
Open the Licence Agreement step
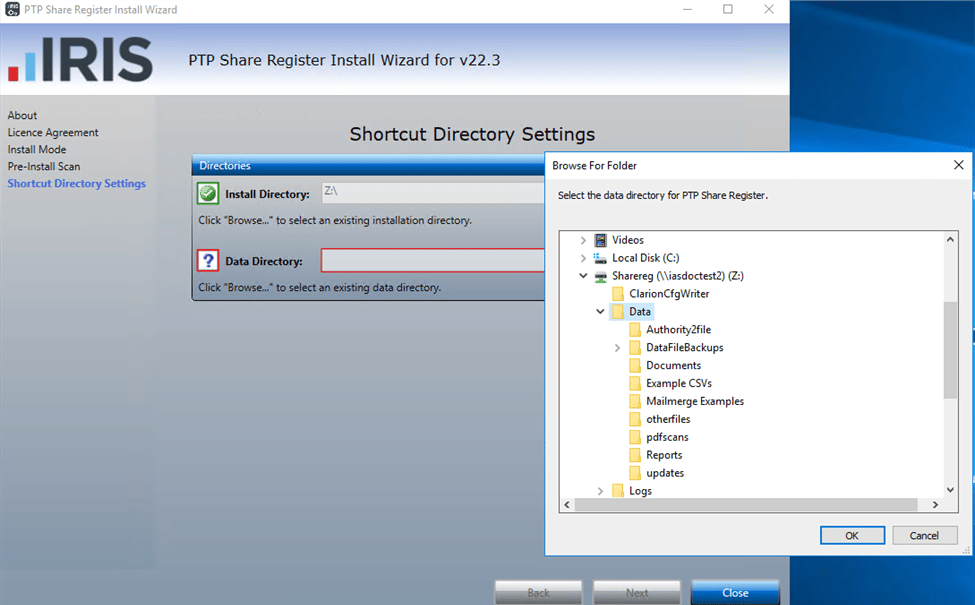(53, 132)
